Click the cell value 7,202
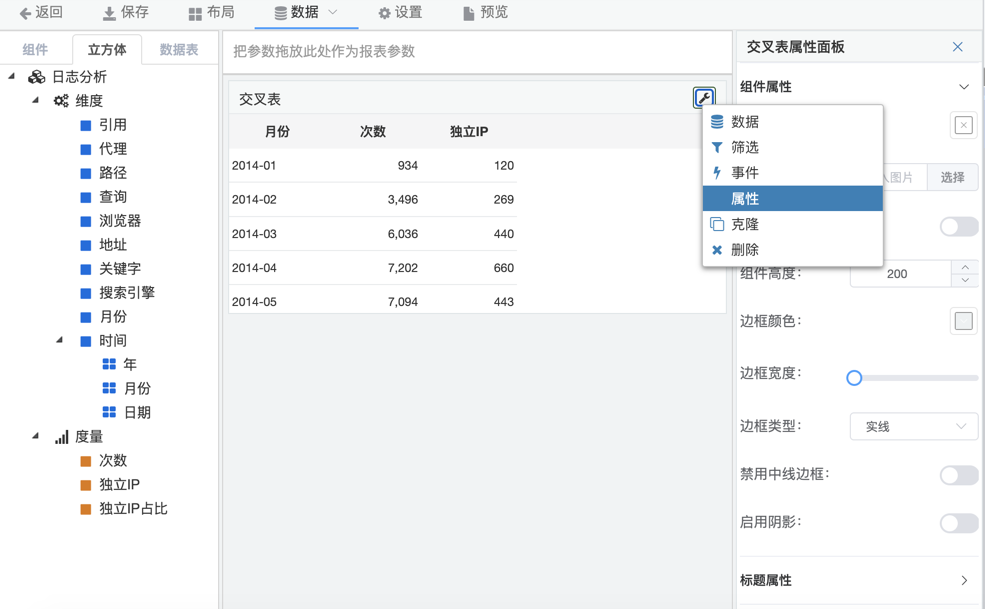The image size is (985, 609). point(403,268)
